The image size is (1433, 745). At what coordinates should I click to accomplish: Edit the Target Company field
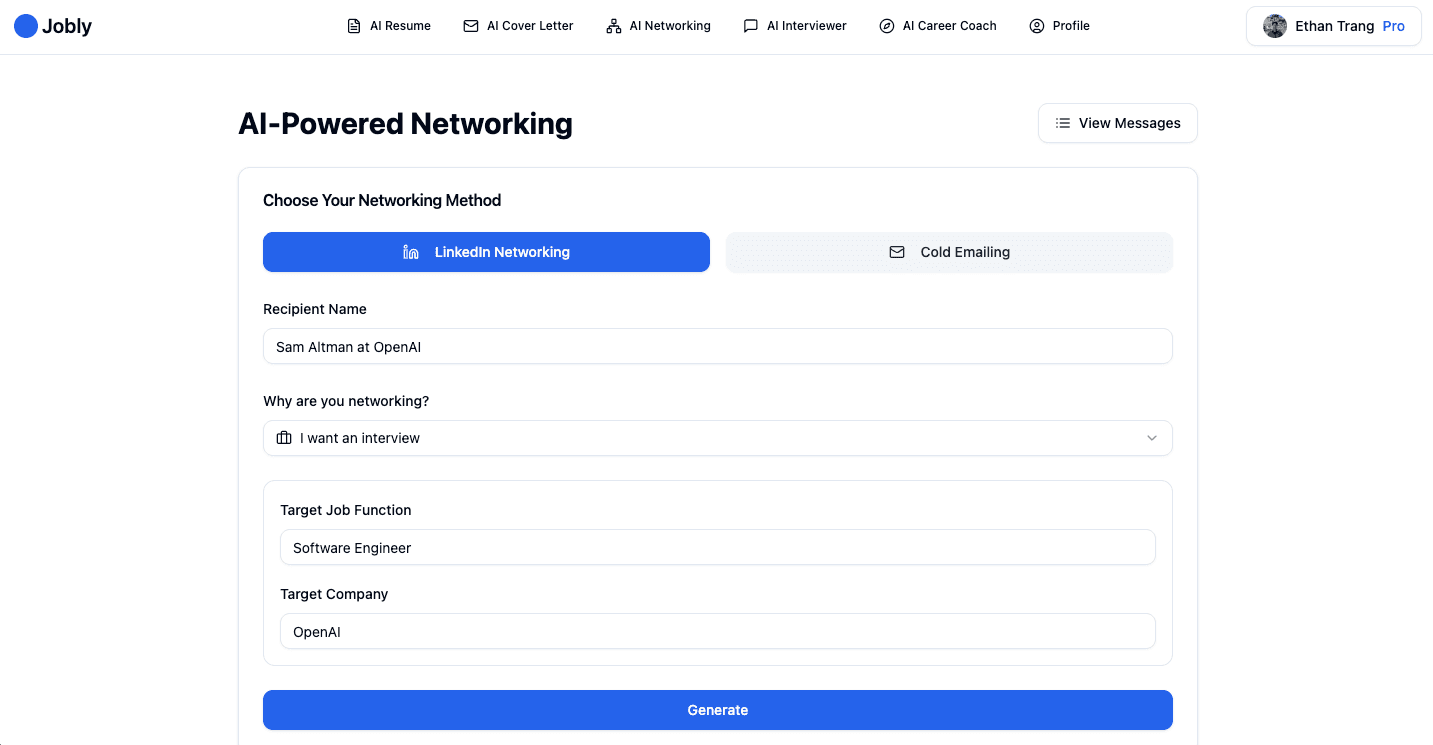point(717,631)
